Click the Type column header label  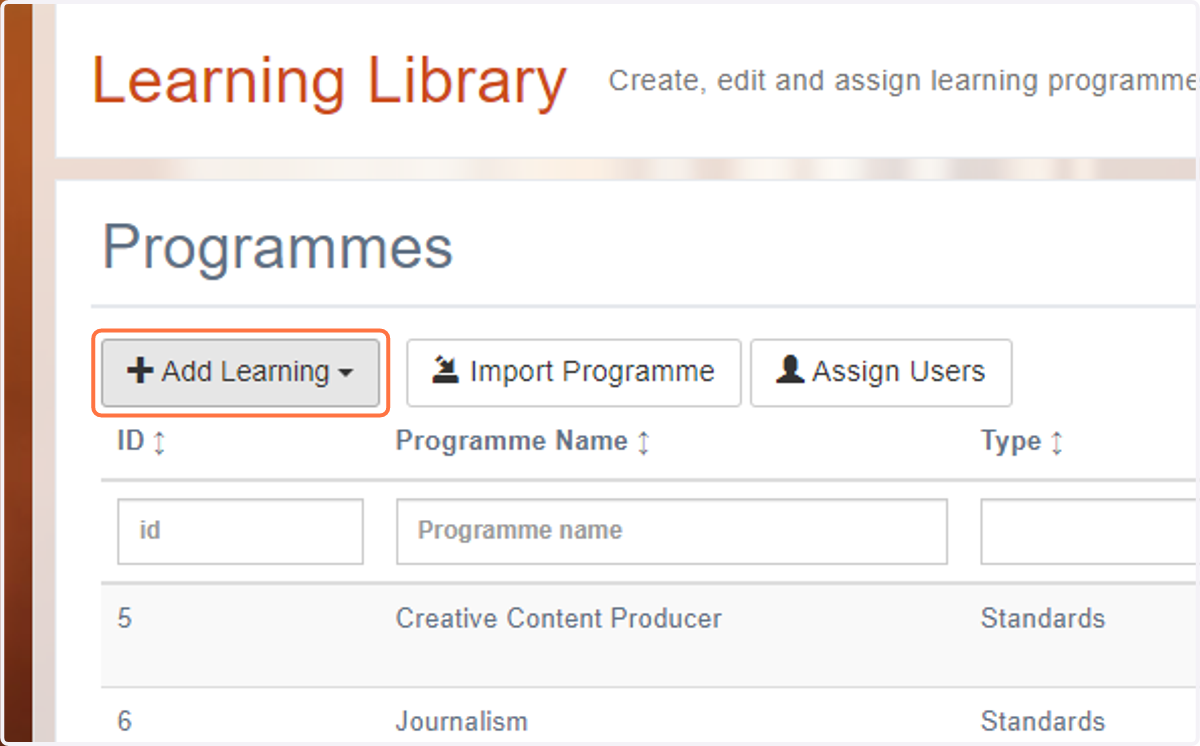(1011, 441)
